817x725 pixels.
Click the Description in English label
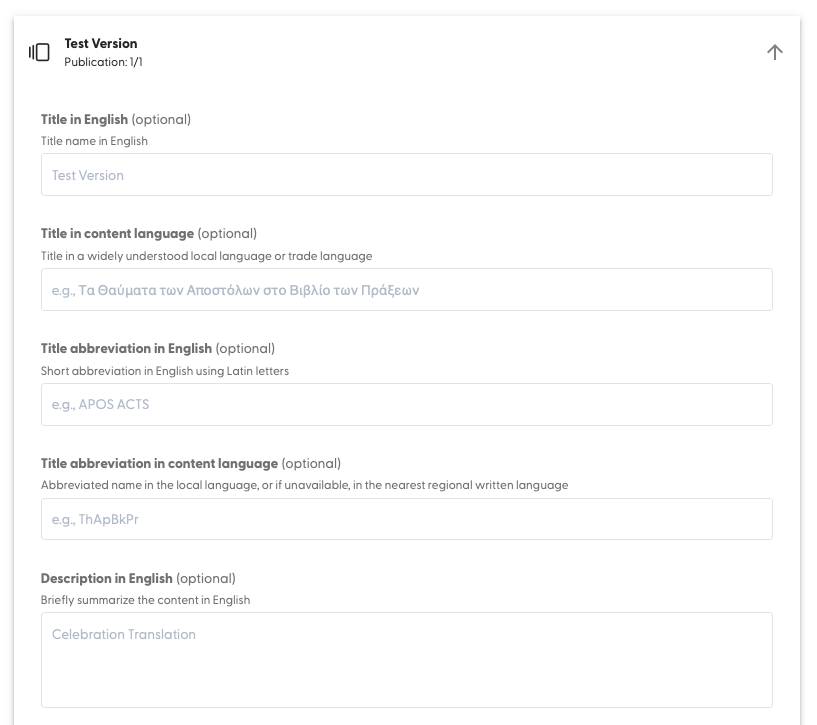pyautogui.click(x=107, y=578)
